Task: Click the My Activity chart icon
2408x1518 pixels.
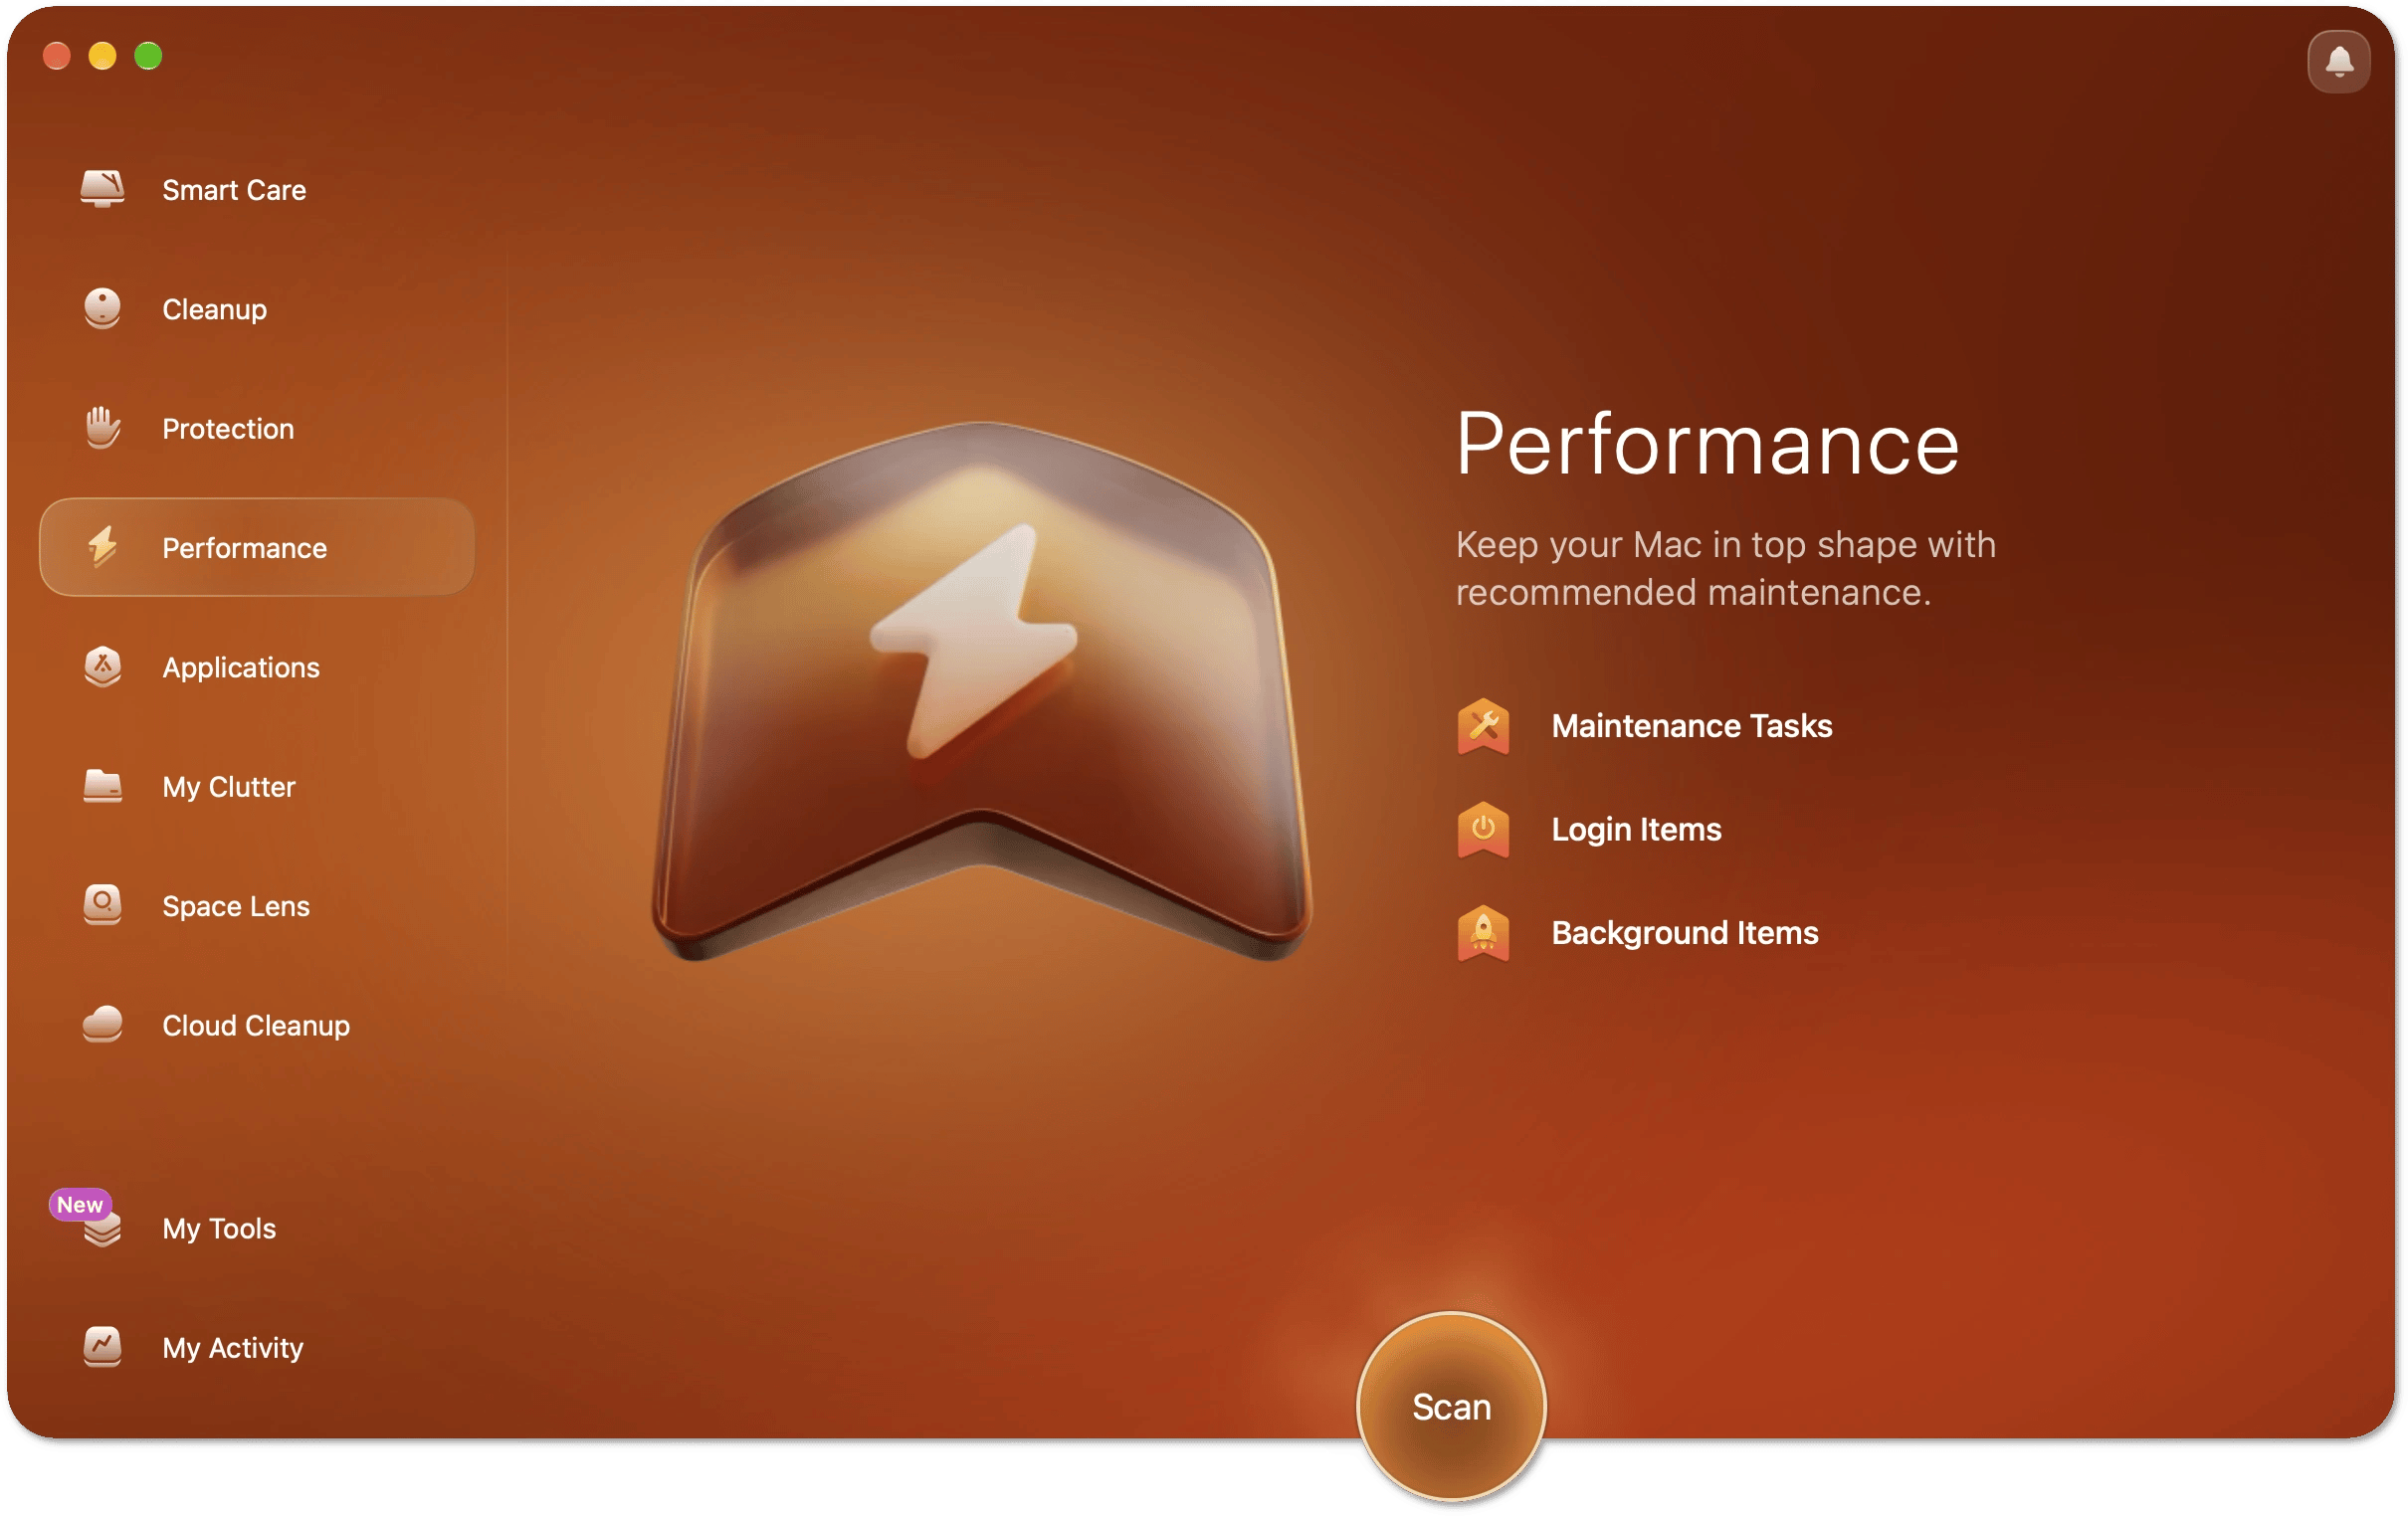Action: [102, 1347]
